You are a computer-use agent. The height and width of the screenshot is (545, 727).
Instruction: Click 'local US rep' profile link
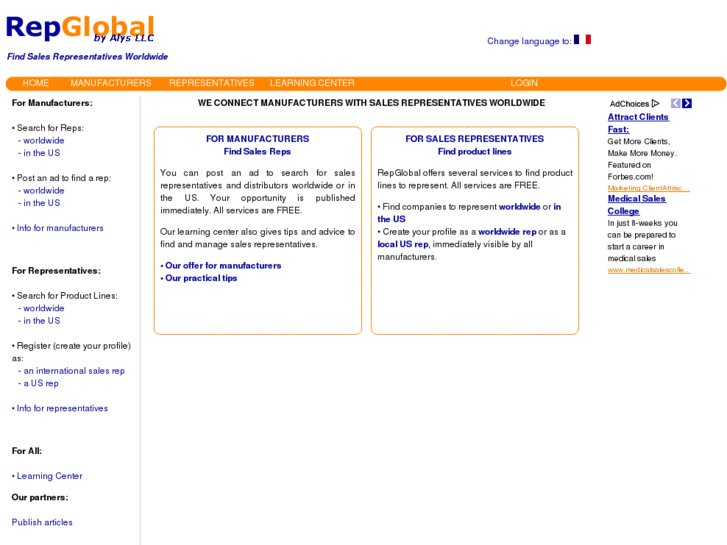tap(403, 244)
